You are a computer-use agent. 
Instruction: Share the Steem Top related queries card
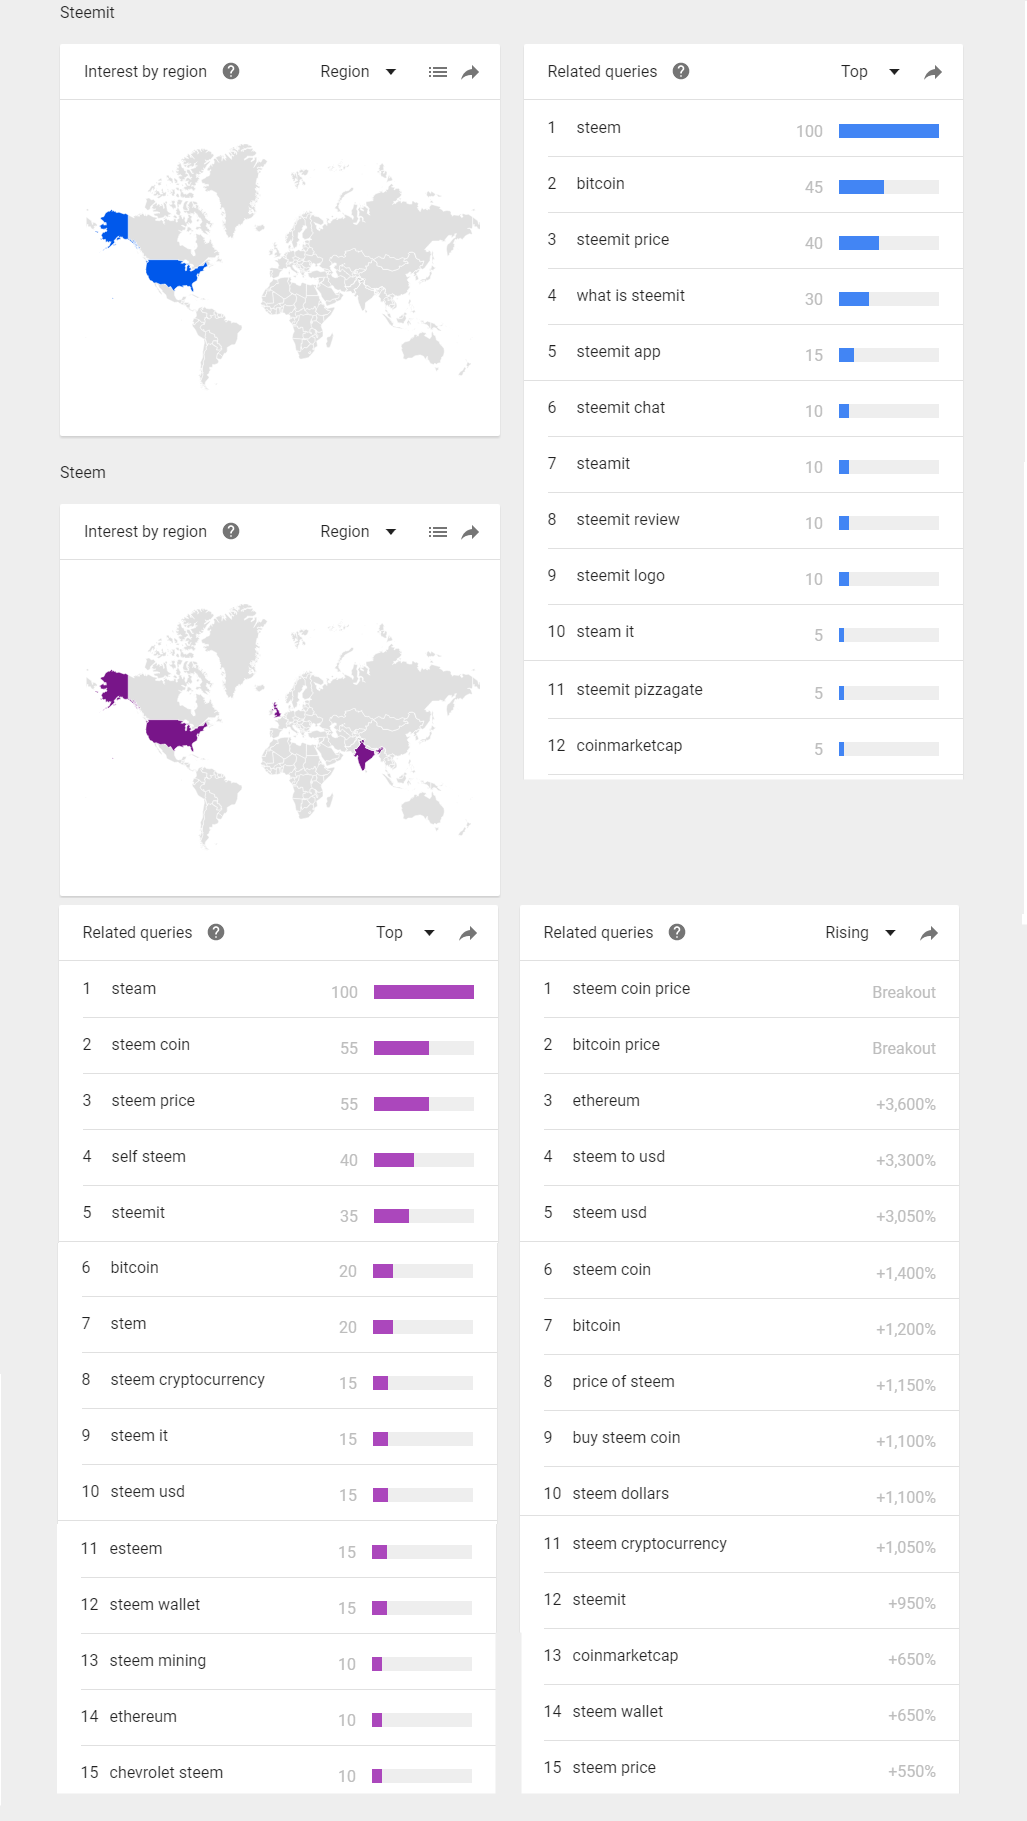pos(468,933)
